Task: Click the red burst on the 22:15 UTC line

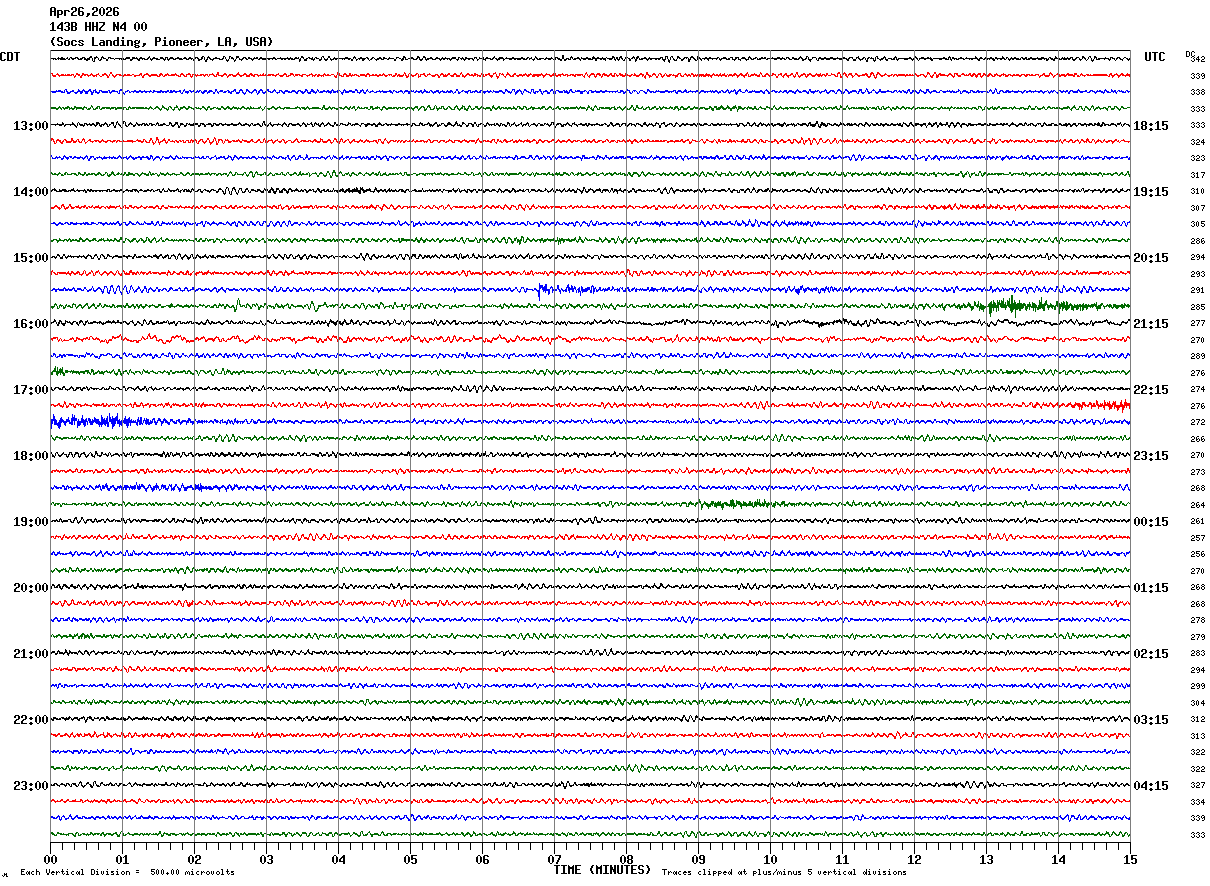Action: [1105, 405]
